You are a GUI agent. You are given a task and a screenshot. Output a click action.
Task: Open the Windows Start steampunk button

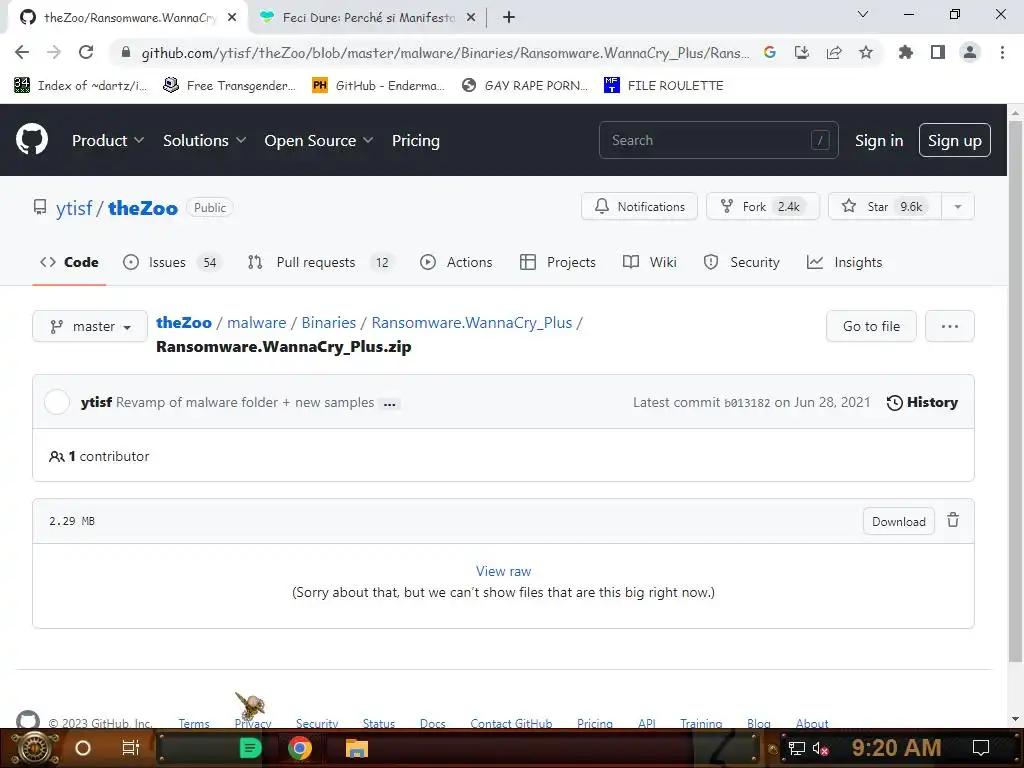coord(35,748)
